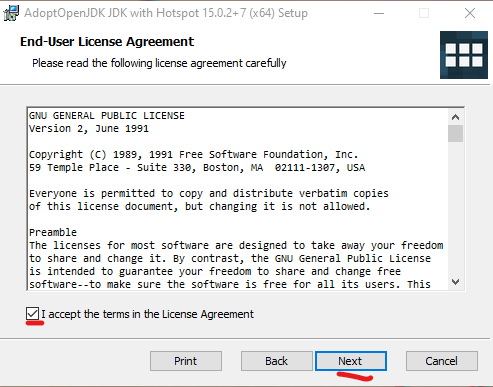The height and width of the screenshot is (387, 493).
Task: Click the installer icon in the title bar
Action: coord(11,13)
